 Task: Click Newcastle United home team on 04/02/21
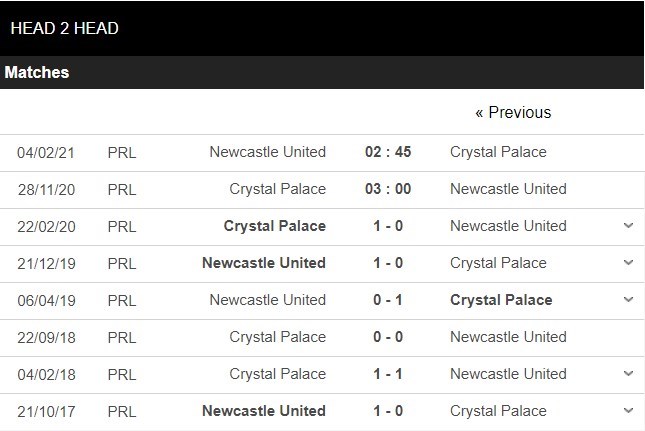[x=267, y=152]
